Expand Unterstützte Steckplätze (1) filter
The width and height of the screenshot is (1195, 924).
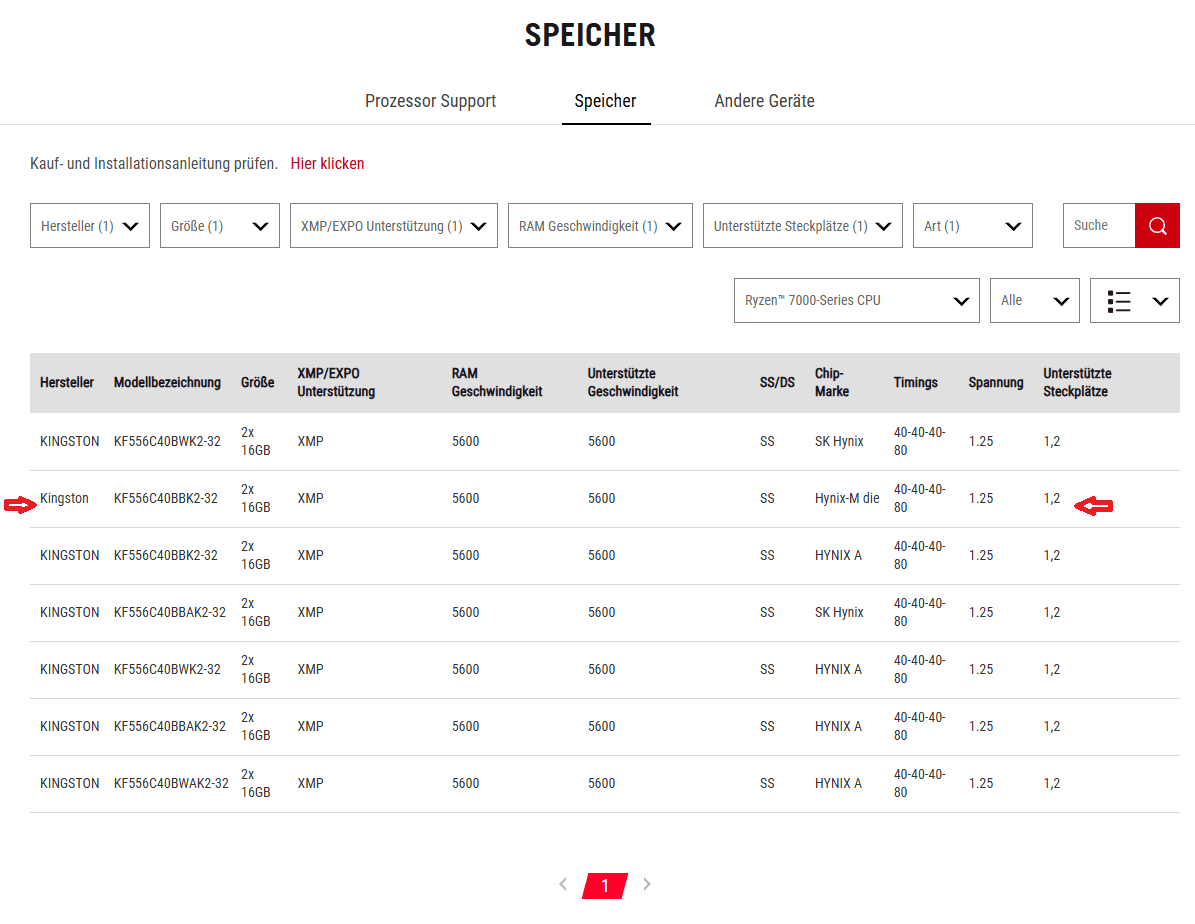[803, 226]
